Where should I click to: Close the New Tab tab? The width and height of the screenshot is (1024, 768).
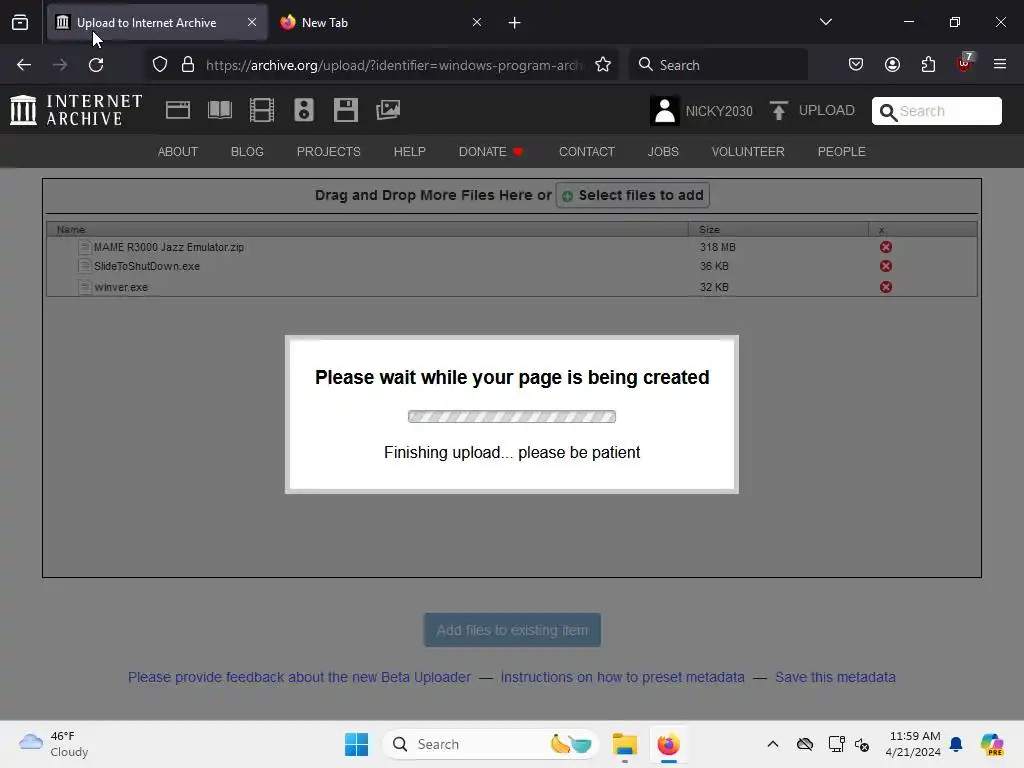[x=477, y=22]
